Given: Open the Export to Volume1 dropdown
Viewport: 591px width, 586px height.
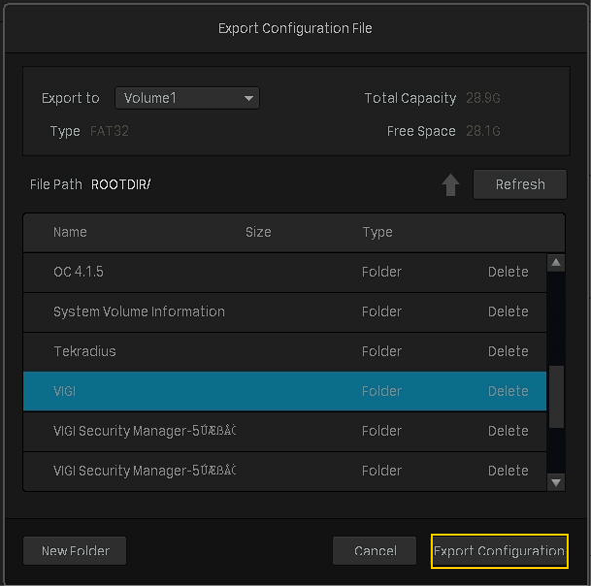Looking at the screenshot, I should pos(187,98).
